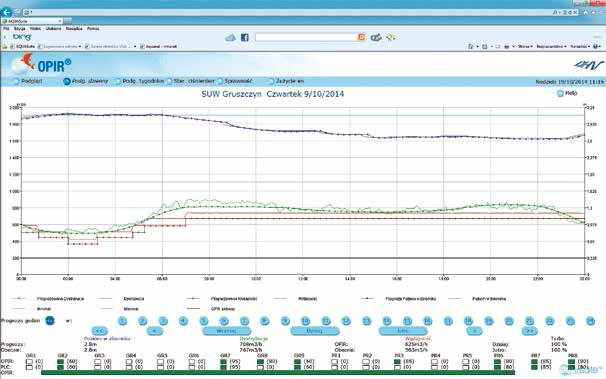The image size is (606, 379).
Task: Open the Help icon near the chart title
Action: point(560,93)
